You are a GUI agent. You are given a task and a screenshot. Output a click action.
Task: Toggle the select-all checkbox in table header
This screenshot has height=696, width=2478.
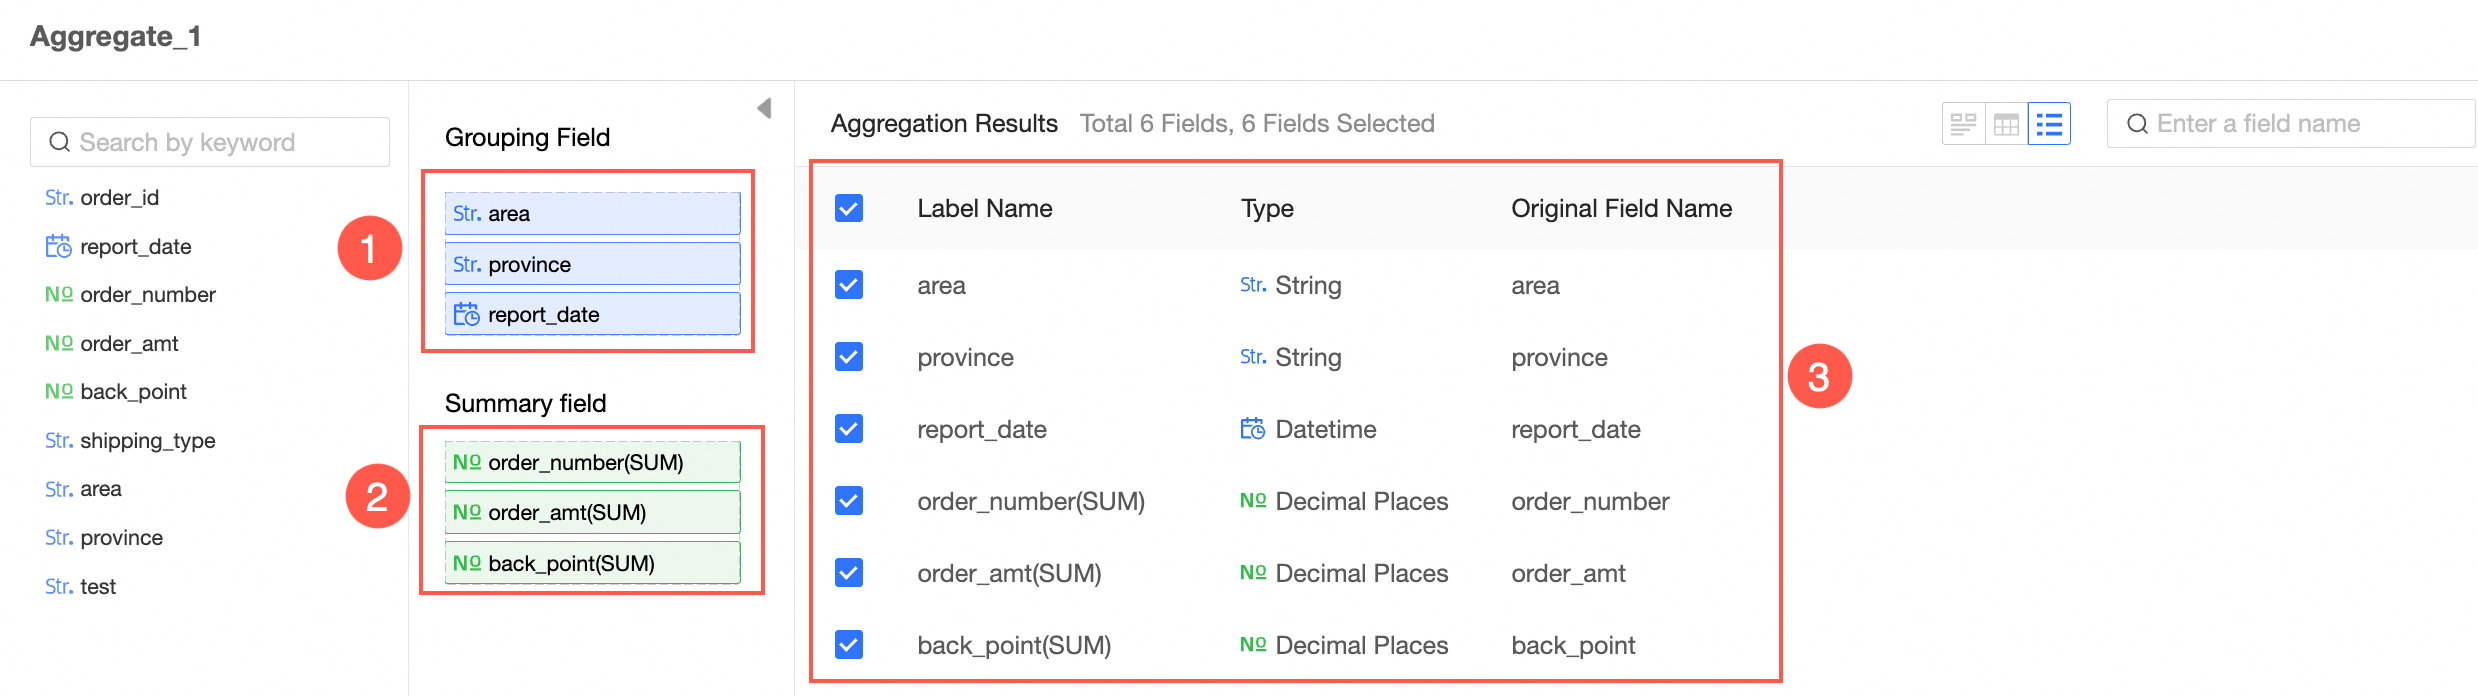[x=849, y=208]
